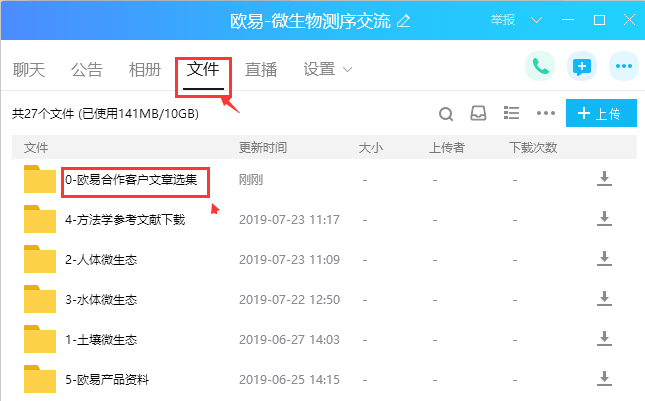This screenshot has width=645, height=401.
Task: Sort by 文件 name column header
Action: pyautogui.click(x=36, y=148)
